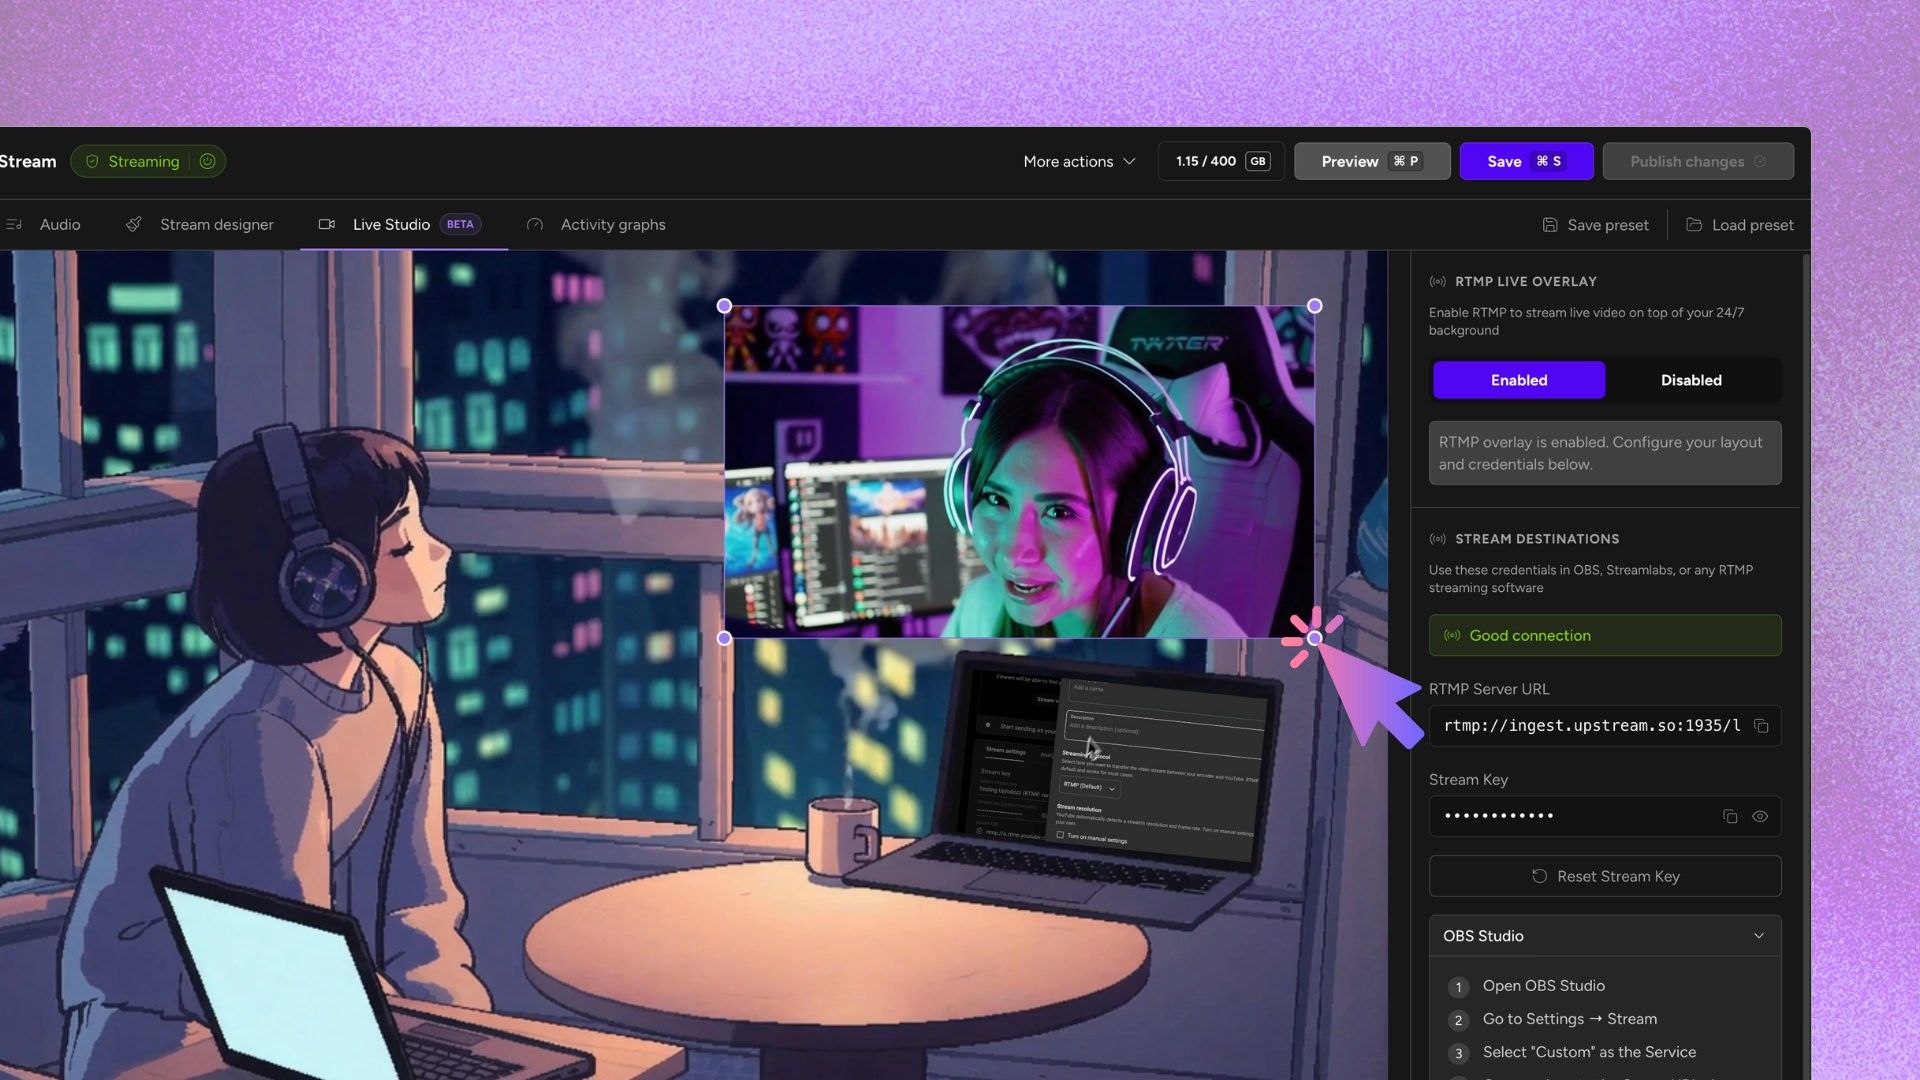Screen dimensions: 1920x1080
Task: Click inside the RTMP Server URL field
Action: pos(1580,726)
